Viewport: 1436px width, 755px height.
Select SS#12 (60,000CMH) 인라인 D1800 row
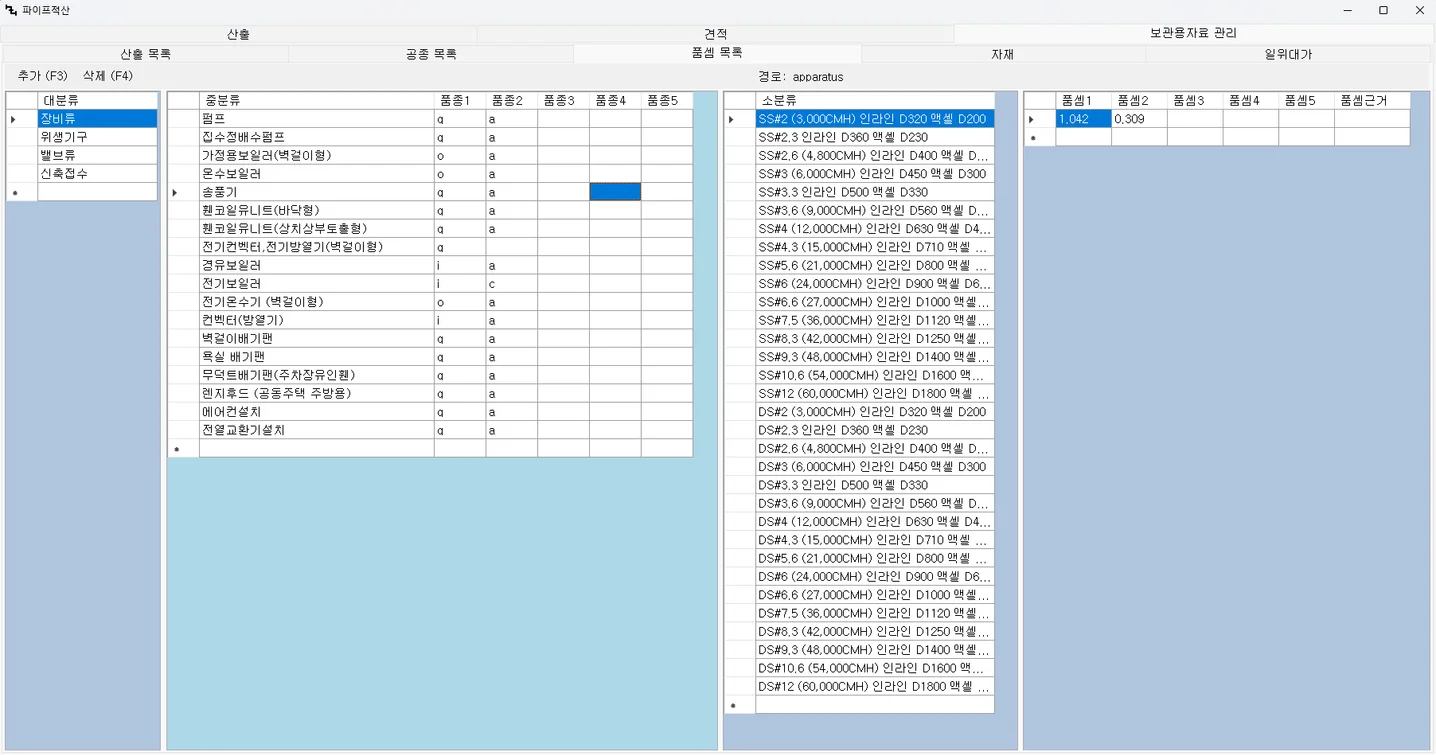tap(874, 394)
